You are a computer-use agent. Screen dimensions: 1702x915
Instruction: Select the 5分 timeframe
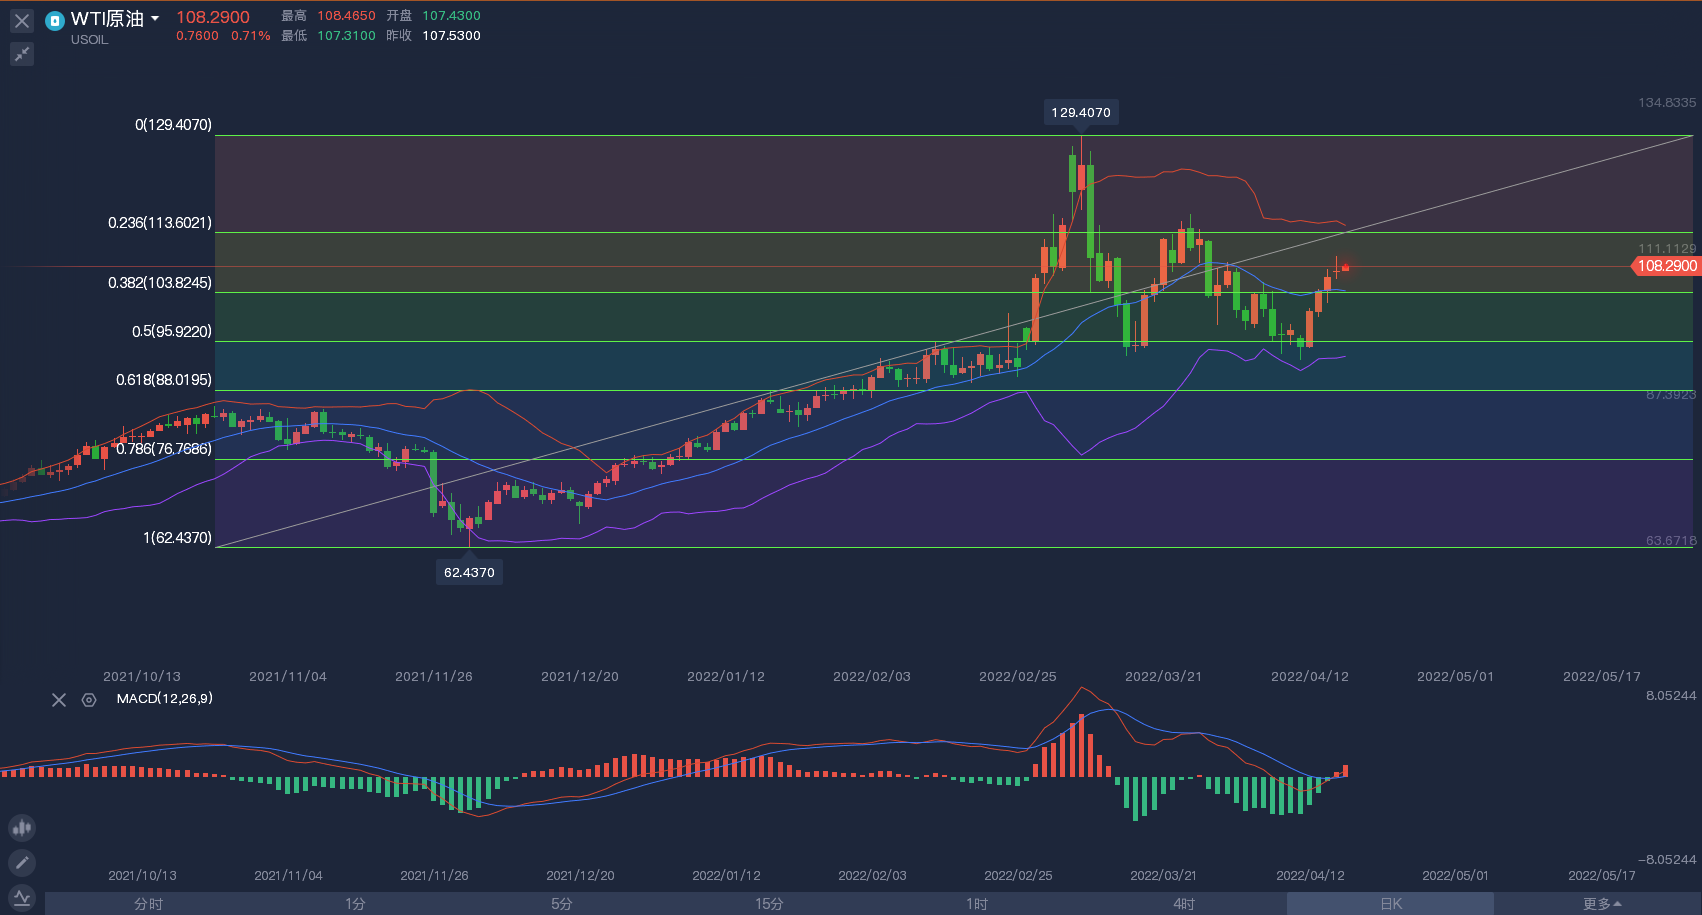tap(562, 904)
